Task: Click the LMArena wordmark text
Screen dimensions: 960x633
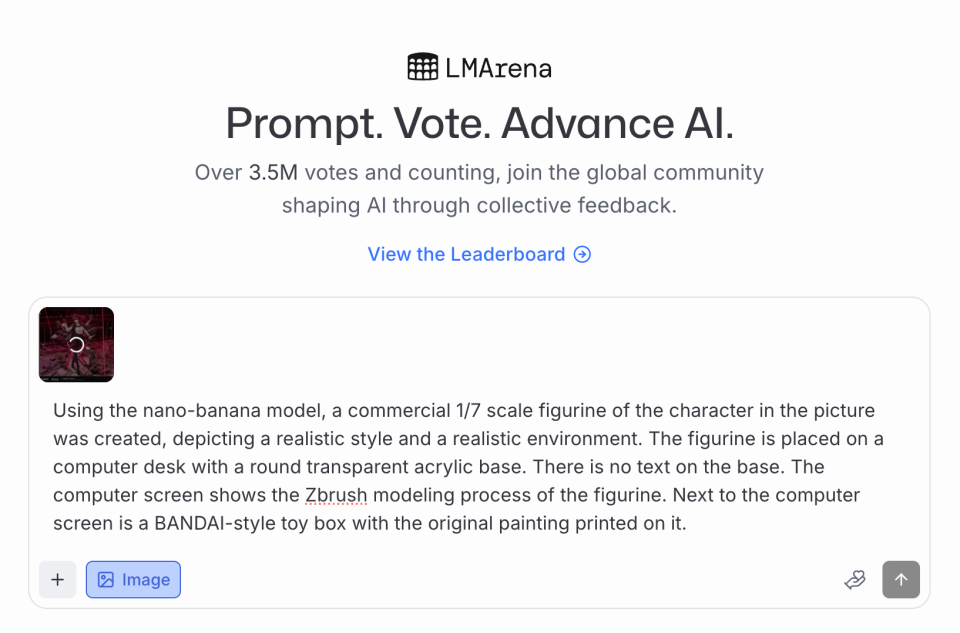Action: 498,68
